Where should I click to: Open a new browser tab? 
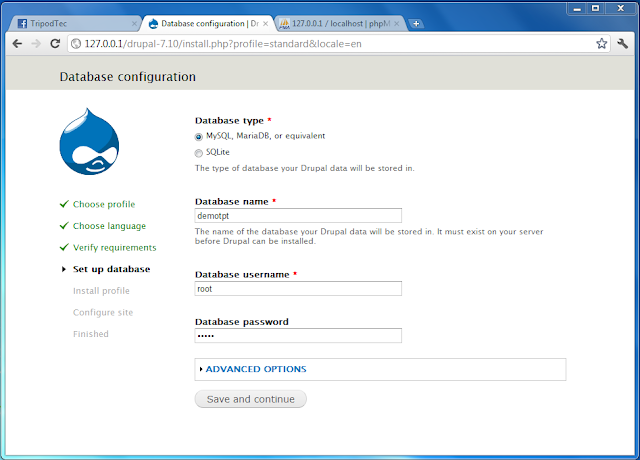pos(416,24)
